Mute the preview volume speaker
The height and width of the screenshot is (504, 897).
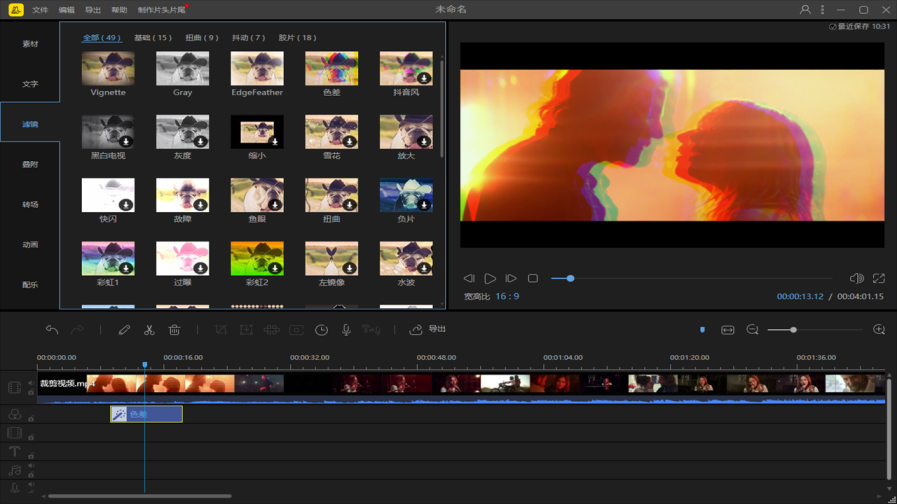click(856, 279)
